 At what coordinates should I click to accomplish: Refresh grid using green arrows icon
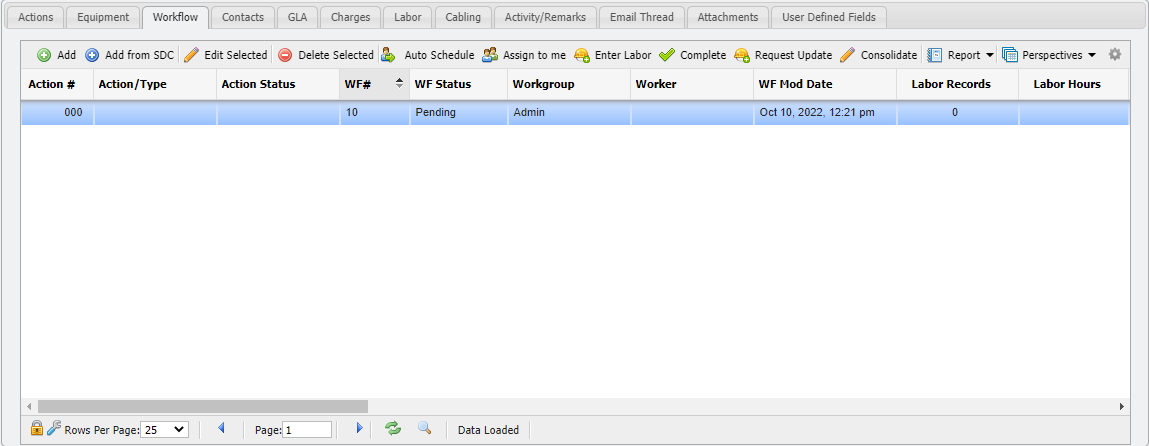click(x=393, y=429)
